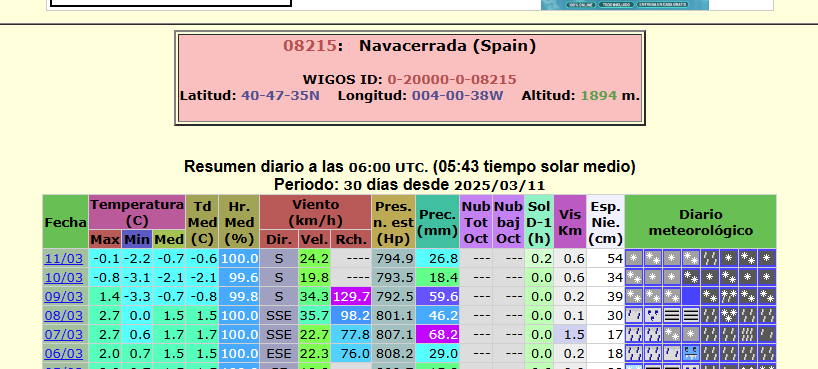The height and width of the screenshot is (369, 818).
Task: Click the first rain icon in the 06/03 diary row
Action: 634,353
